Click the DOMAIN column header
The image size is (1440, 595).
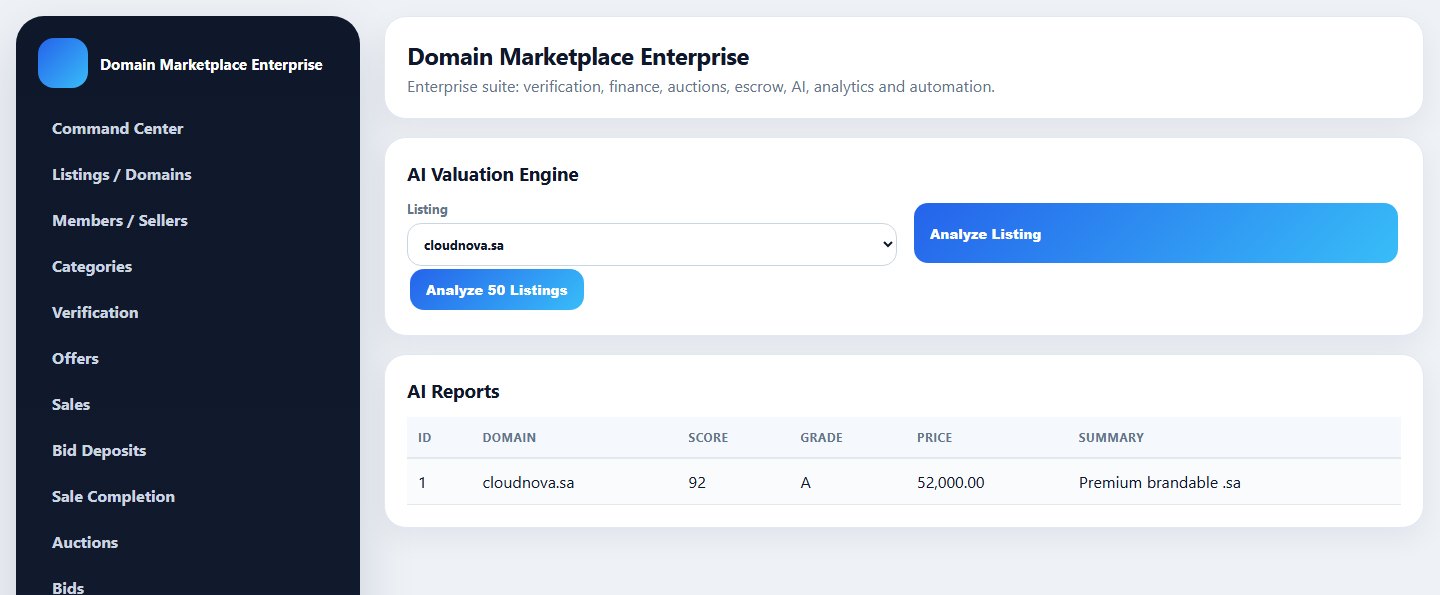[509, 438]
